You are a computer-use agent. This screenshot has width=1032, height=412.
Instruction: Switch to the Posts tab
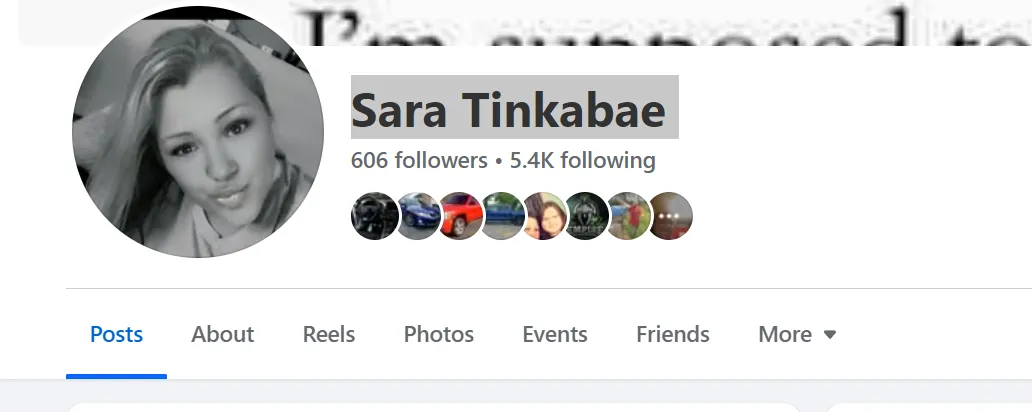pos(116,334)
